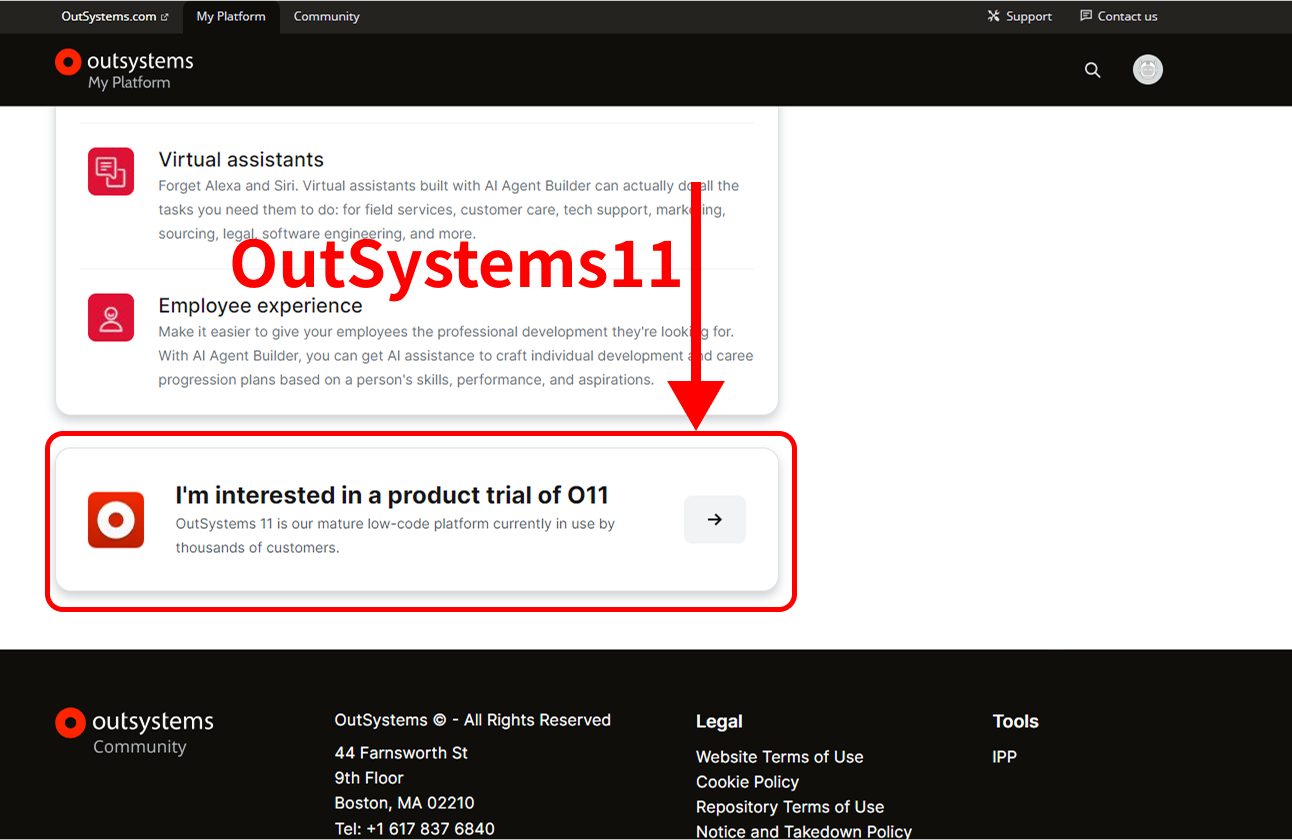
Task: Click the Legal footer heading
Action: [x=719, y=721]
